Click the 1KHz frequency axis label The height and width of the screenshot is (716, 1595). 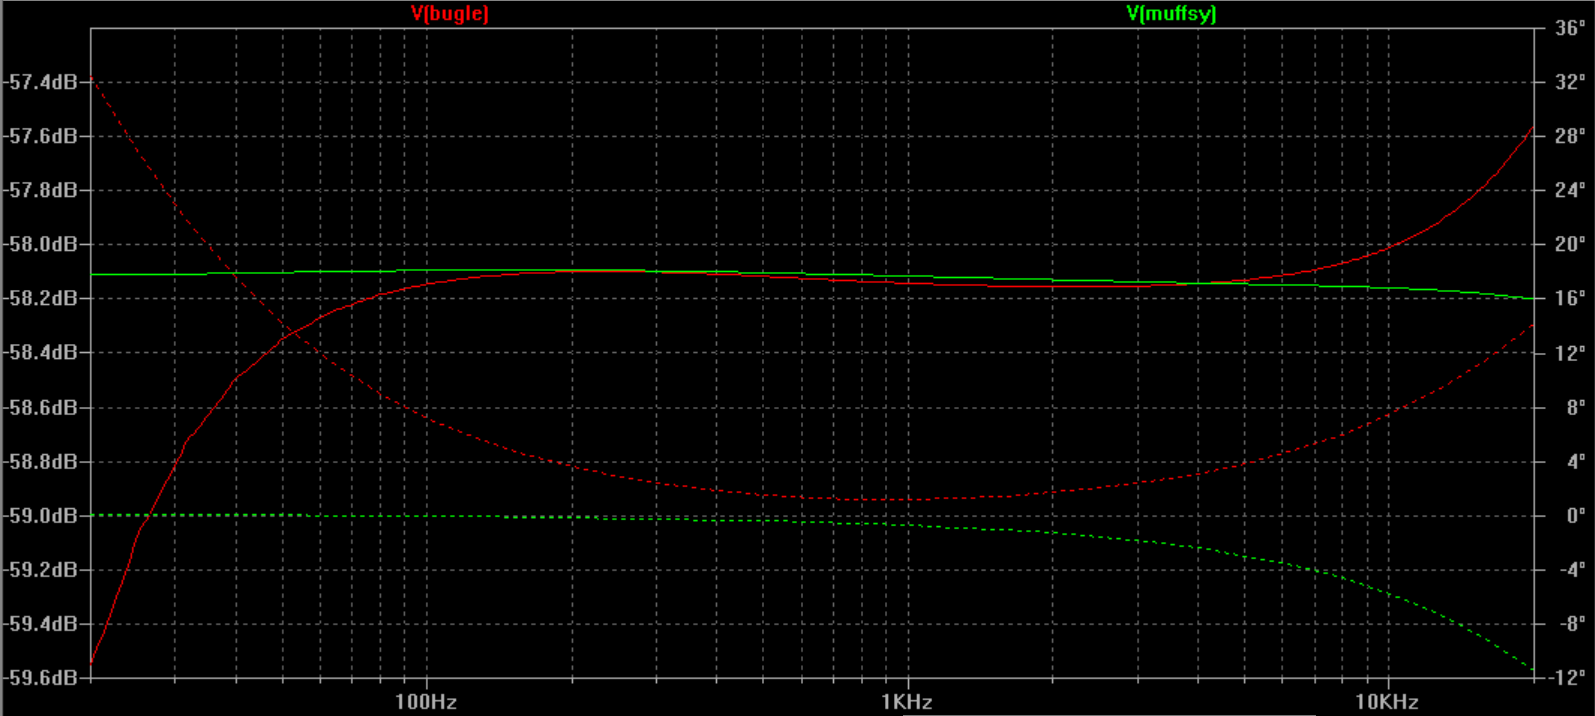pos(907,701)
